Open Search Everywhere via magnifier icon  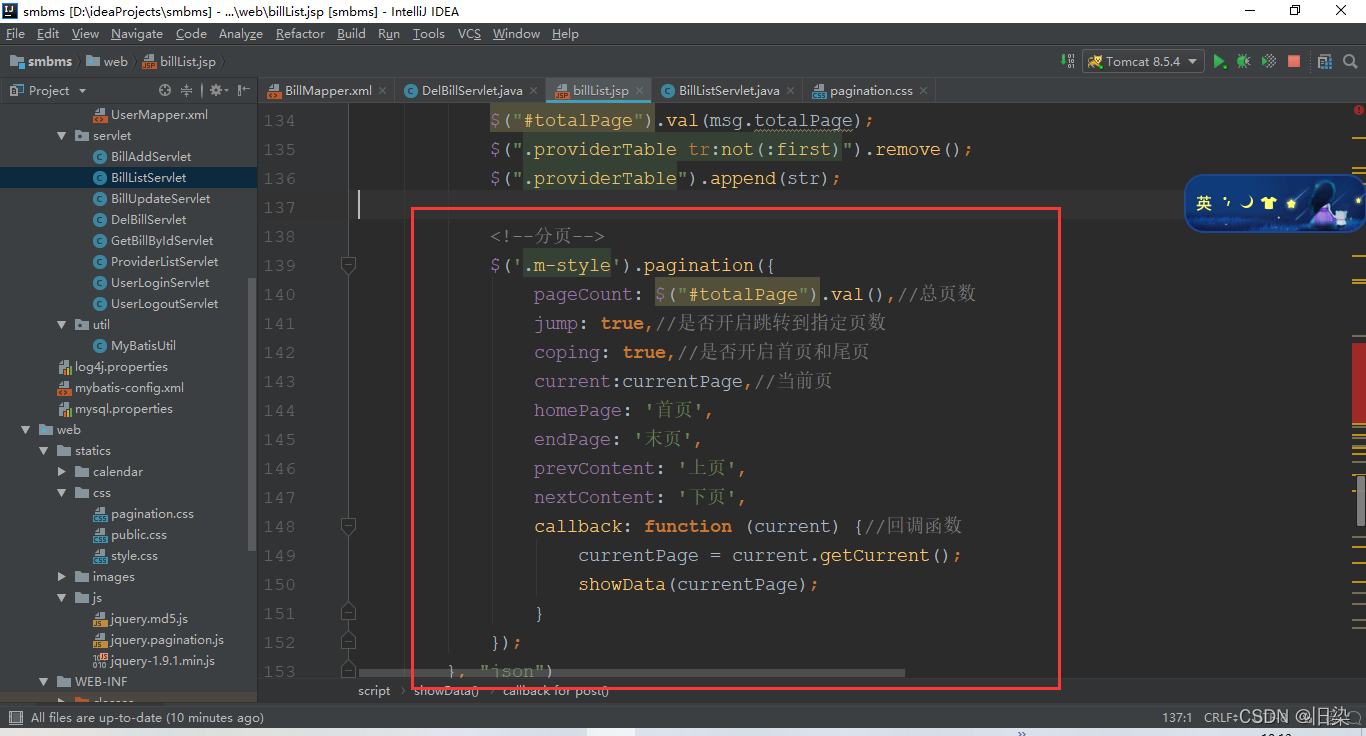pos(1349,61)
